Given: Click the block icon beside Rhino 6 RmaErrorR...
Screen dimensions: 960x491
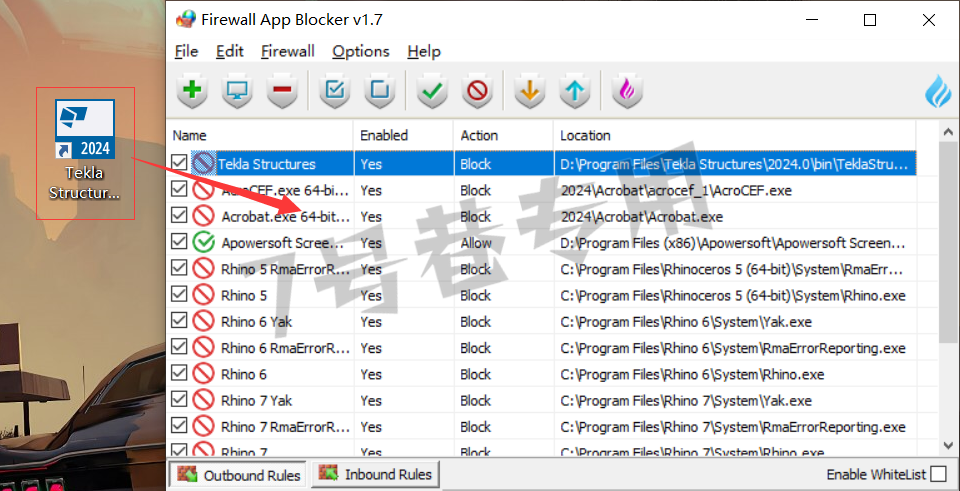Looking at the screenshot, I should click(x=203, y=348).
